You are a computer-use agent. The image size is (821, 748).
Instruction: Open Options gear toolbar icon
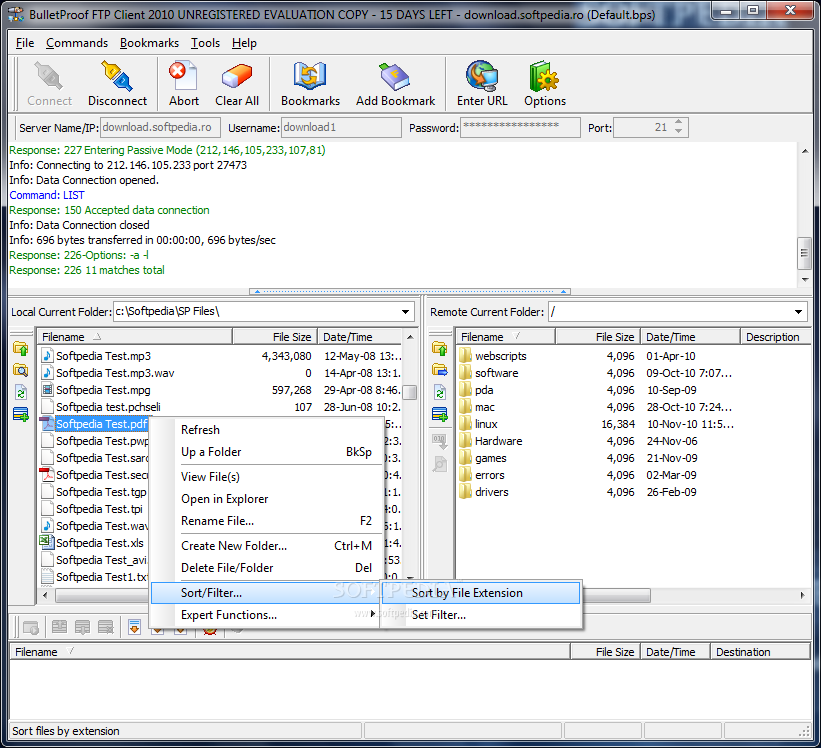pyautogui.click(x=545, y=76)
